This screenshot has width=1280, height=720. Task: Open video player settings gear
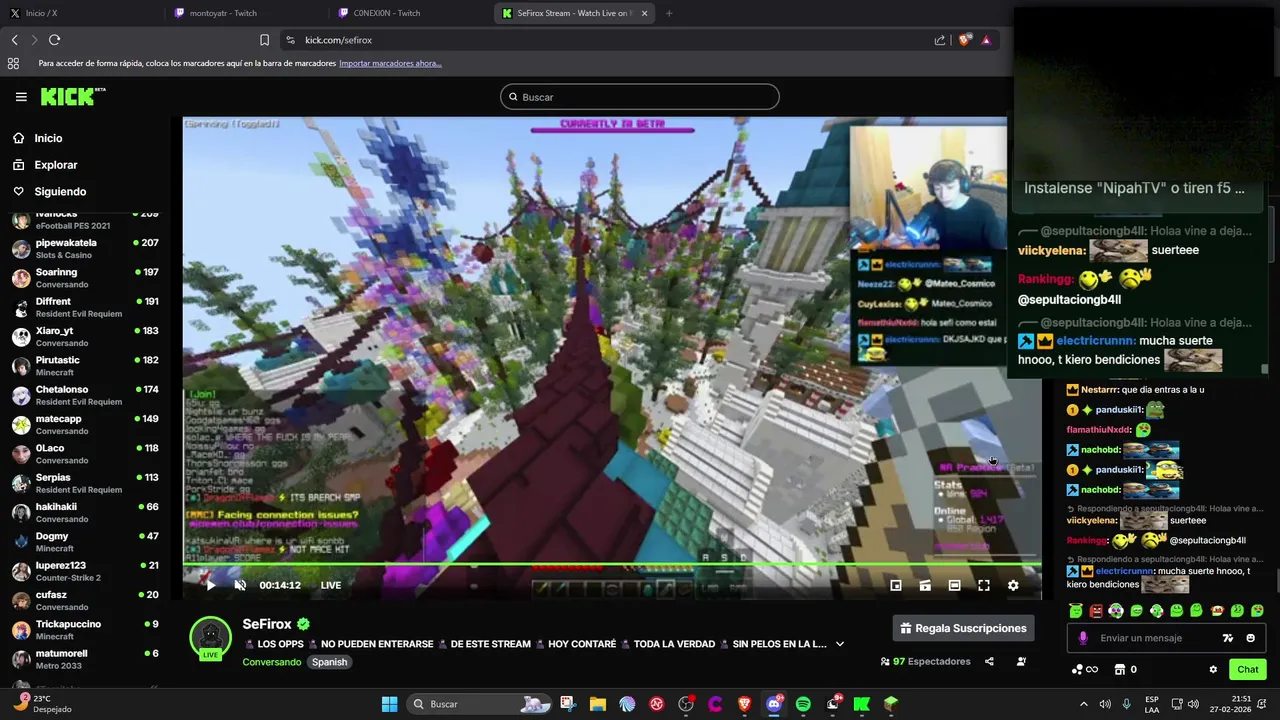pyautogui.click(x=1013, y=585)
